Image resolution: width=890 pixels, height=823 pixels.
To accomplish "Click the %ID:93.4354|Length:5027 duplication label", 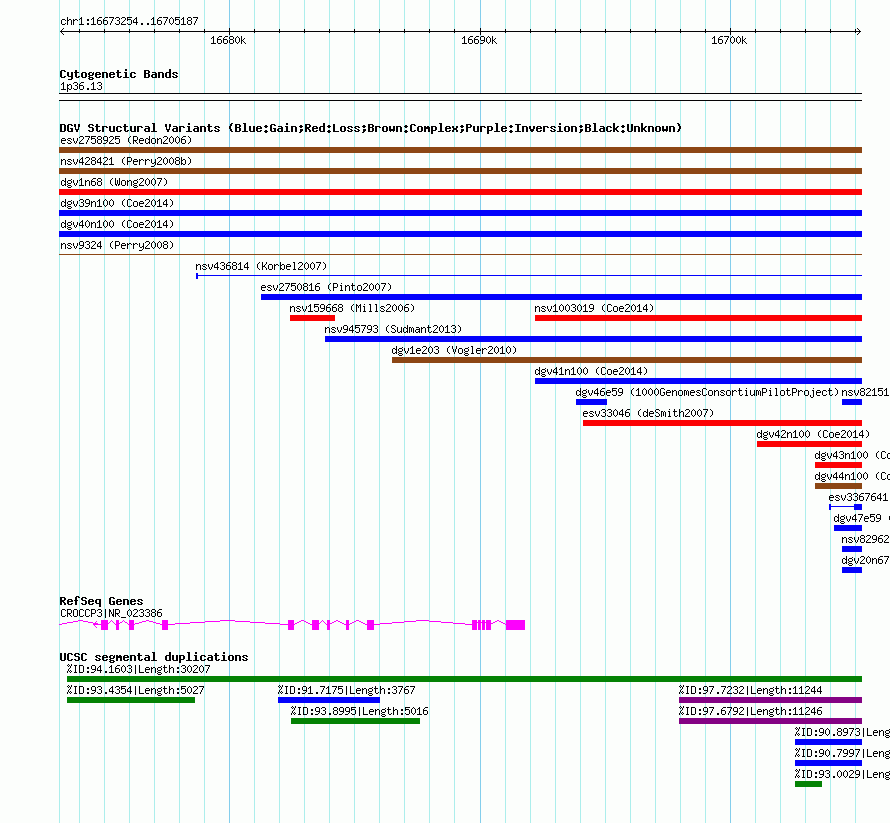I will pyautogui.click(x=136, y=690).
